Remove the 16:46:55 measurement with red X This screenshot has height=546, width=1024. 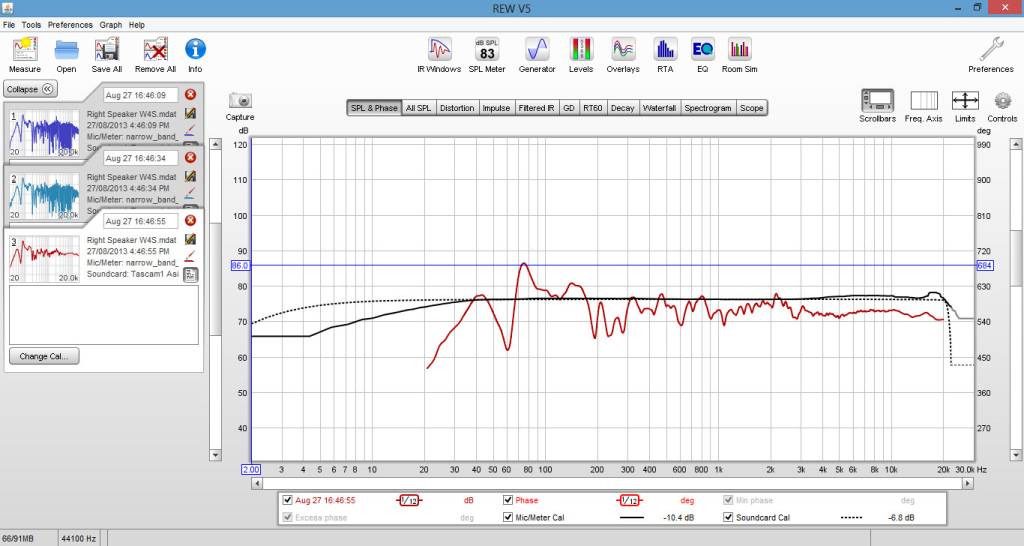[x=190, y=221]
